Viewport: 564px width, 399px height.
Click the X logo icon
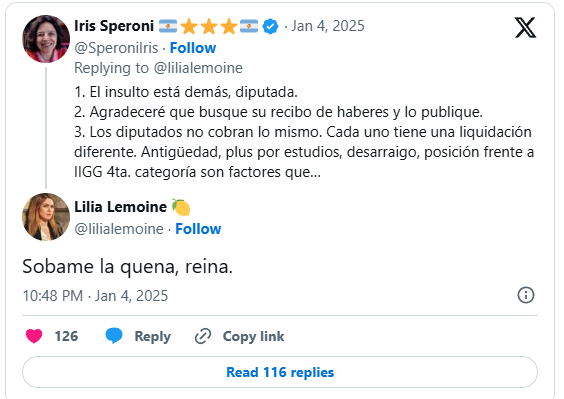coord(525,28)
